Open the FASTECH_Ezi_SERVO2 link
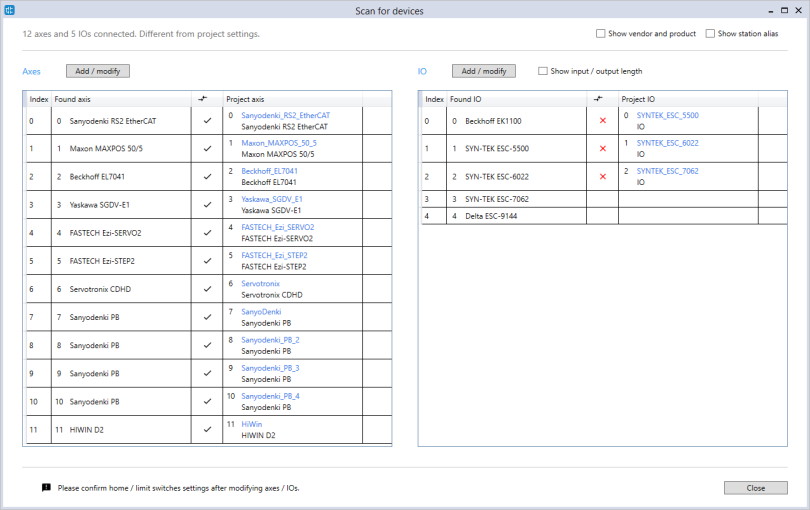The width and height of the screenshot is (810, 510). 277,227
